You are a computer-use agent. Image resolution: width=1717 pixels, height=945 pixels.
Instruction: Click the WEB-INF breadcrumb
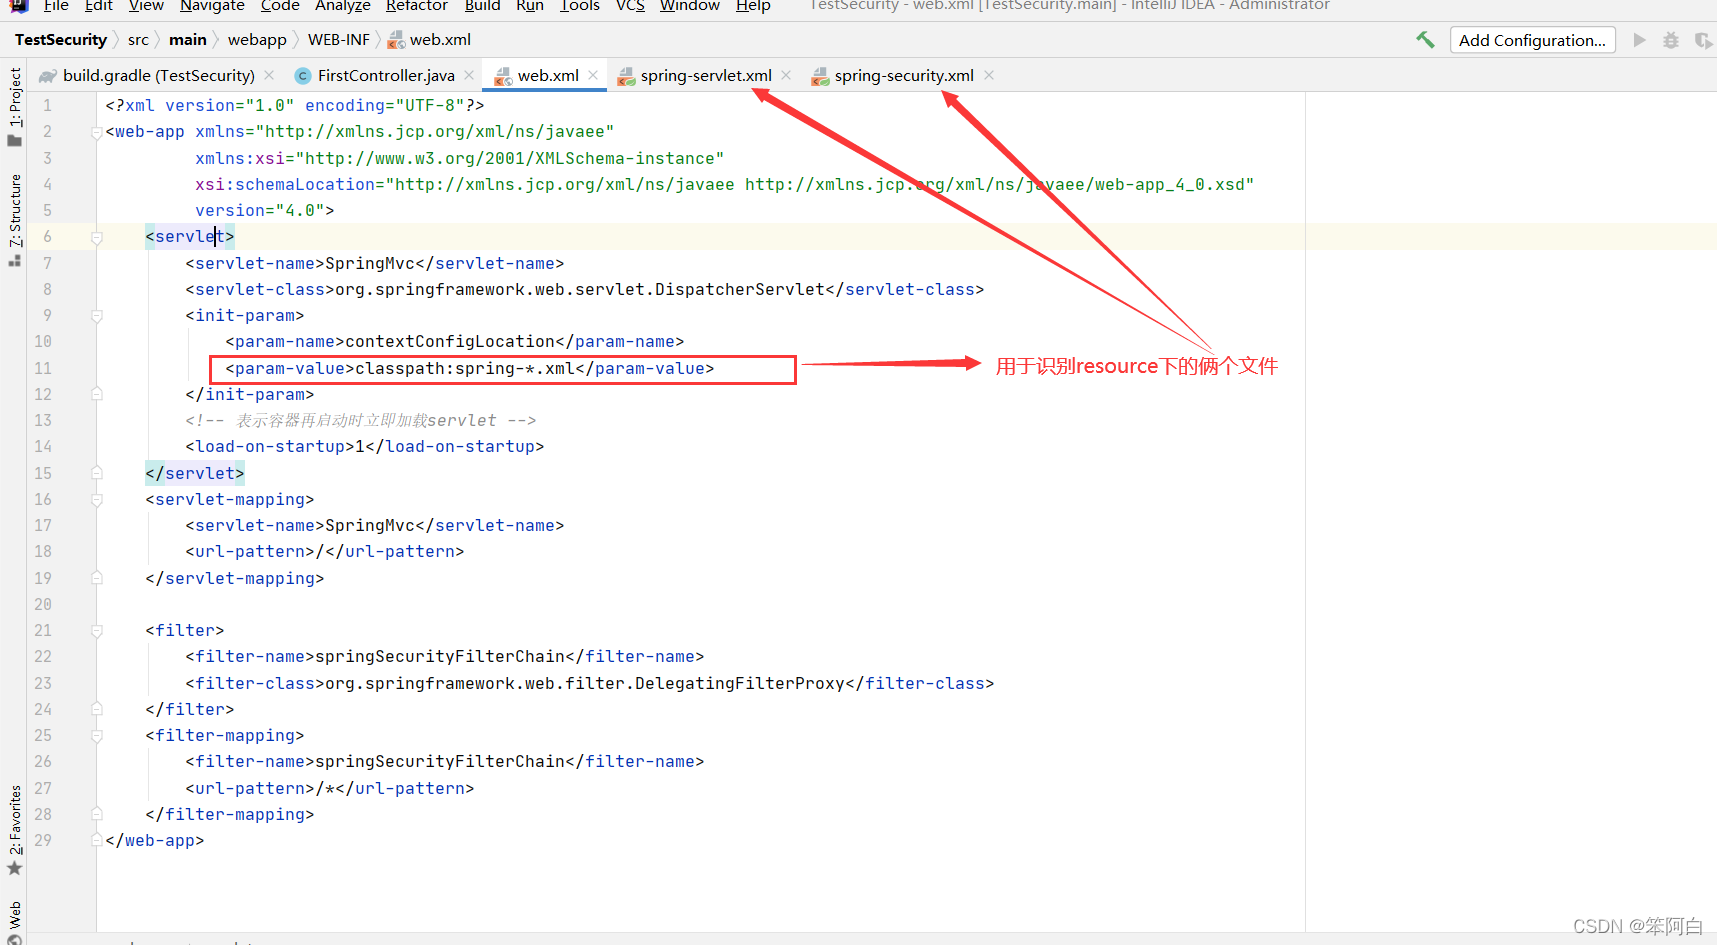339,40
